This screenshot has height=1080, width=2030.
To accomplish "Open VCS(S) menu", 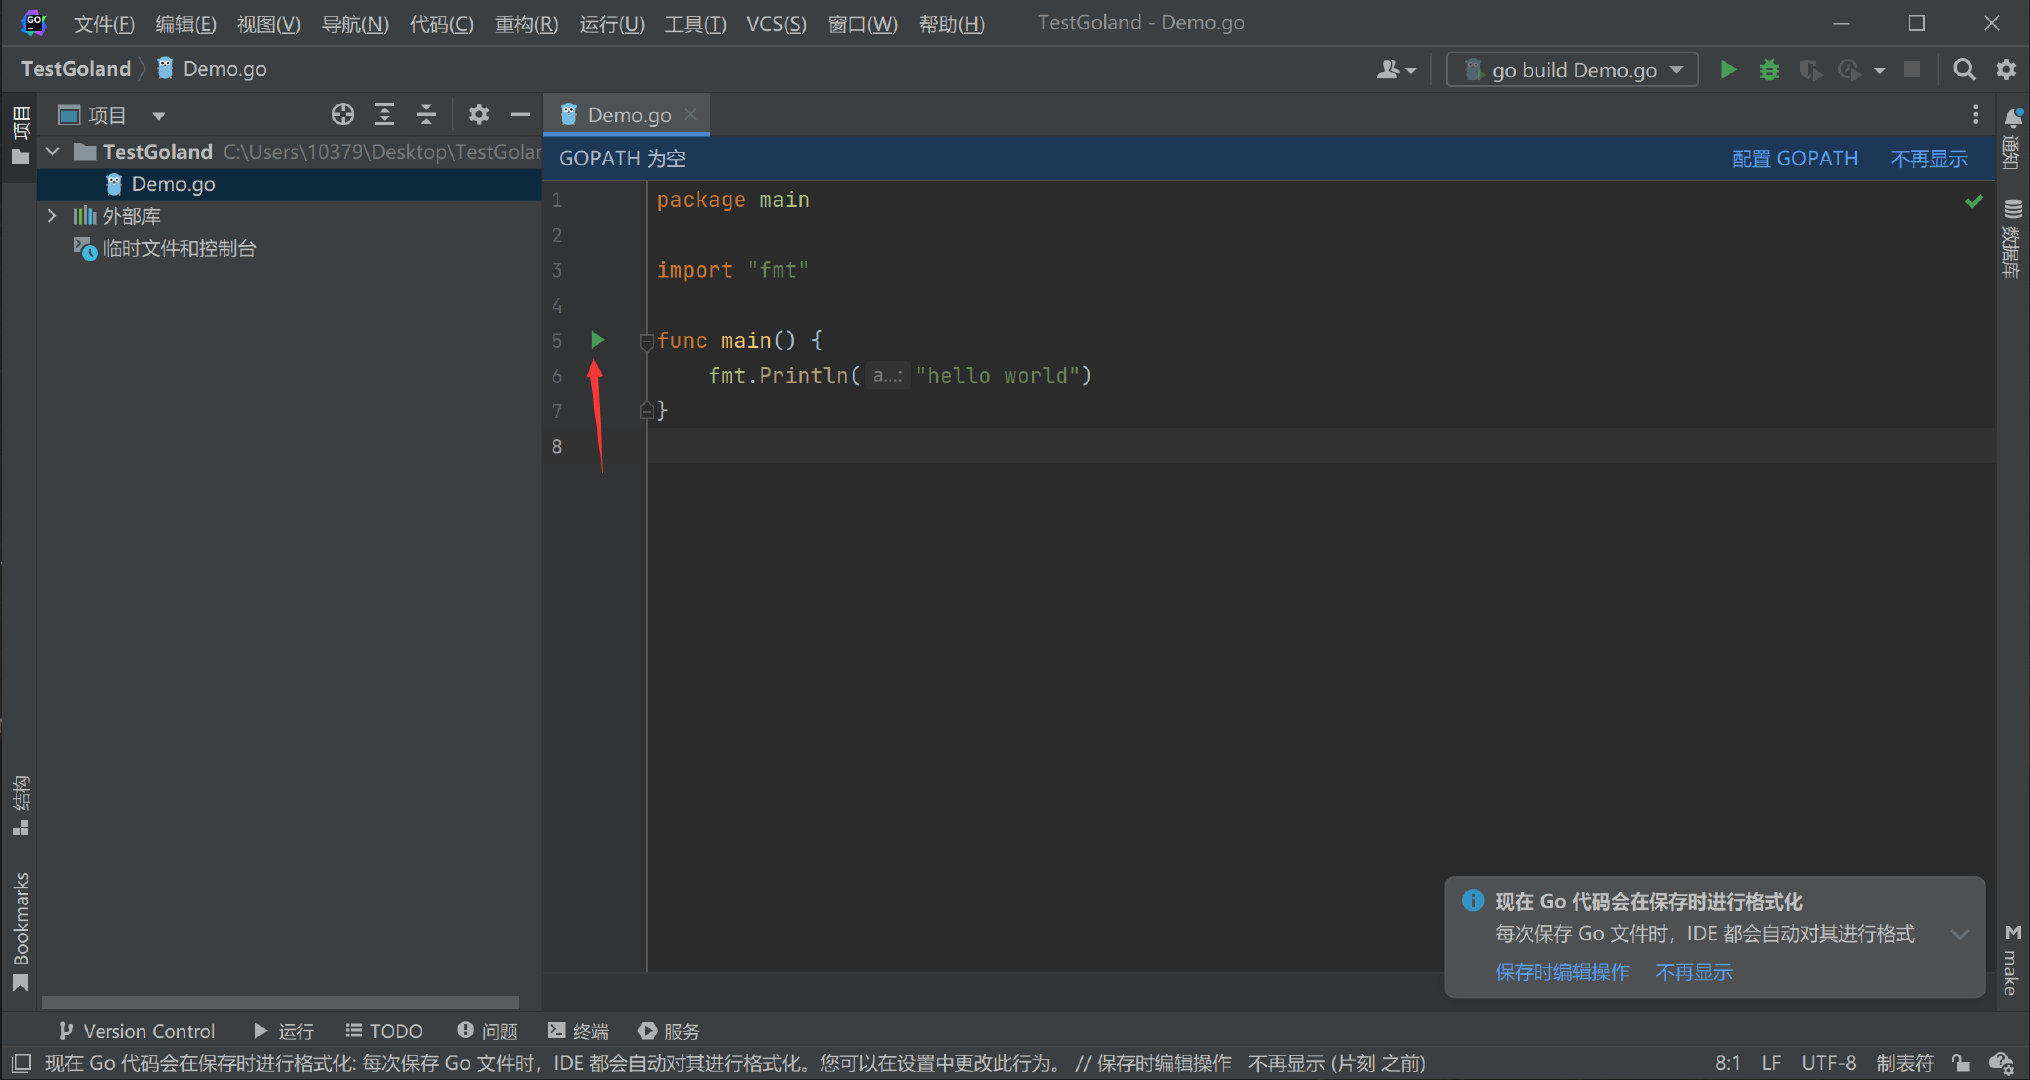I will (776, 23).
